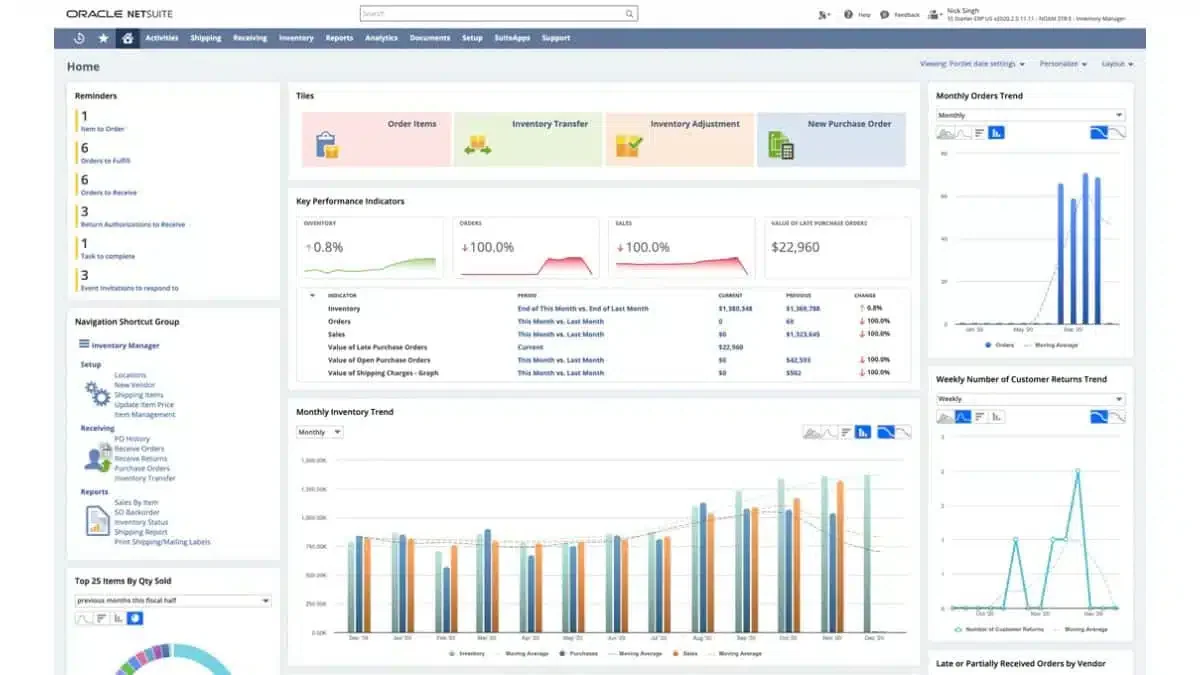Click Customer Returns marker in Weekly legend

(957, 629)
